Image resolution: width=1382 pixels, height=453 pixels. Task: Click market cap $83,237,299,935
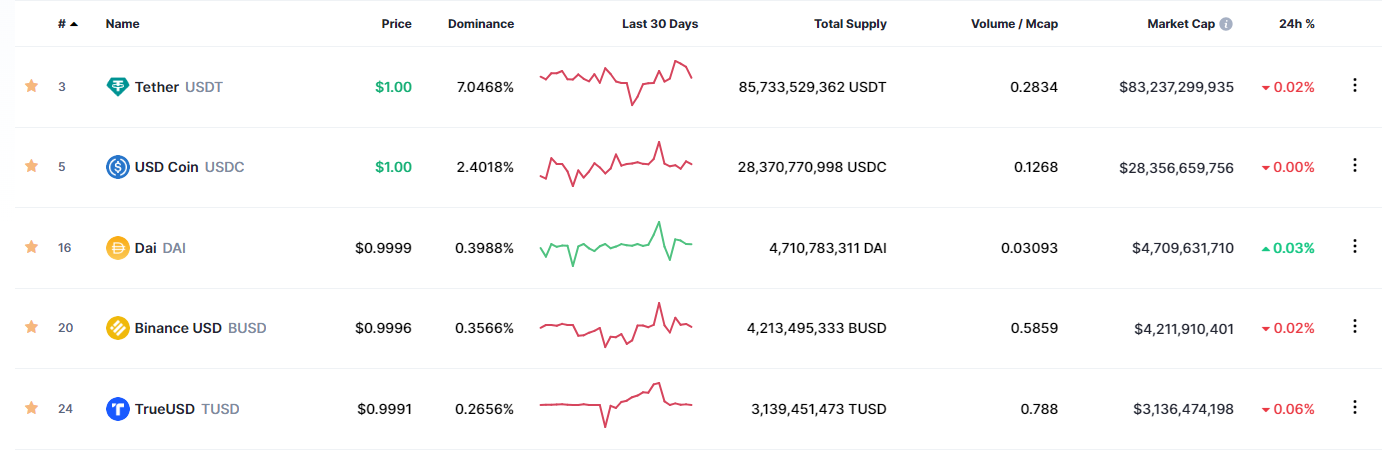pyautogui.click(x=1176, y=87)
